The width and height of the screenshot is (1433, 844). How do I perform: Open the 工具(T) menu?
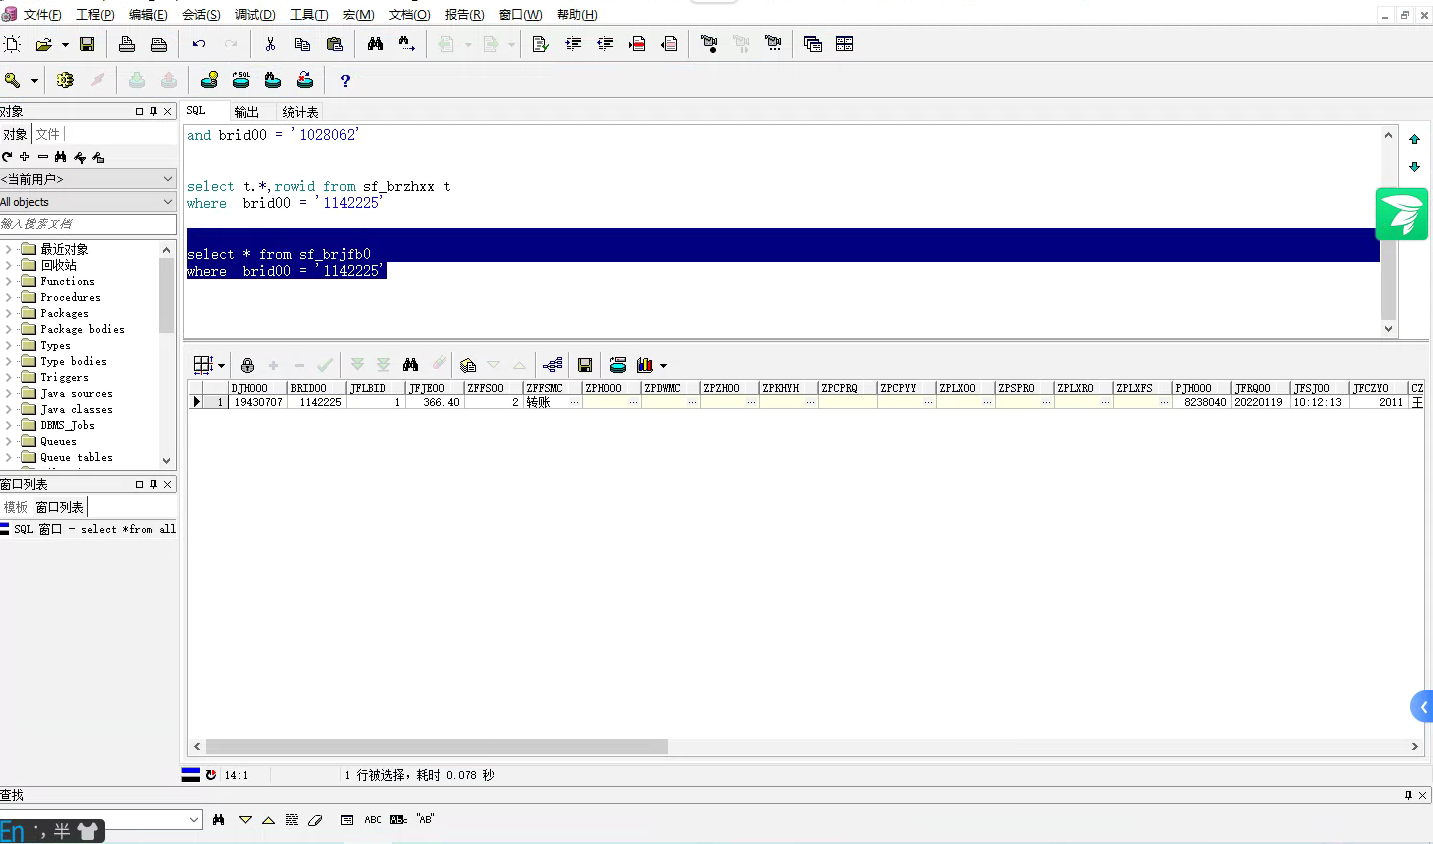pos(308,14)
